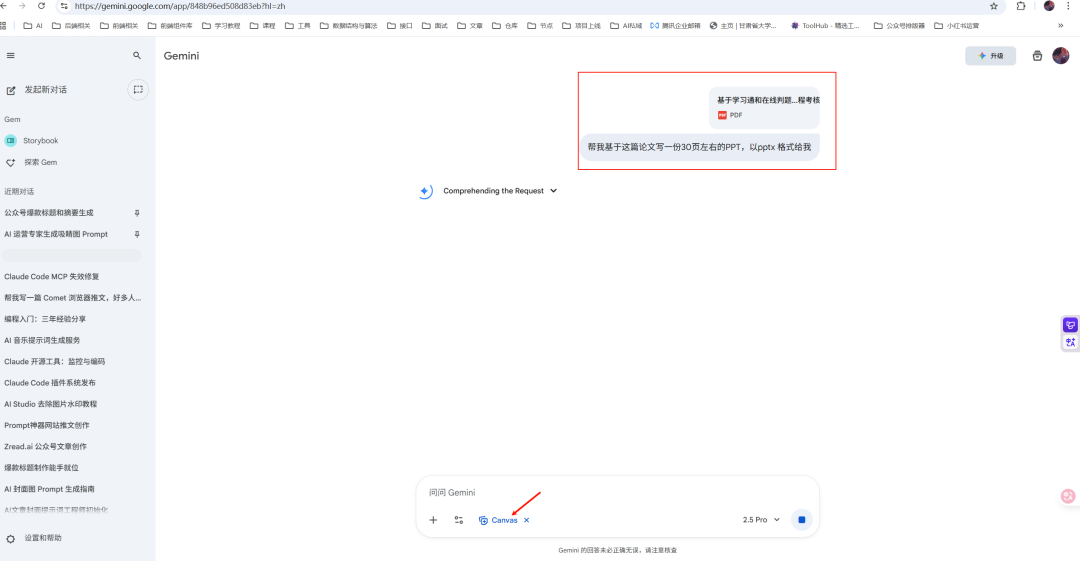Open conversation Claude Code MCP 失效修复
The height and width of the screenshot is (561, 1080).
52,276
